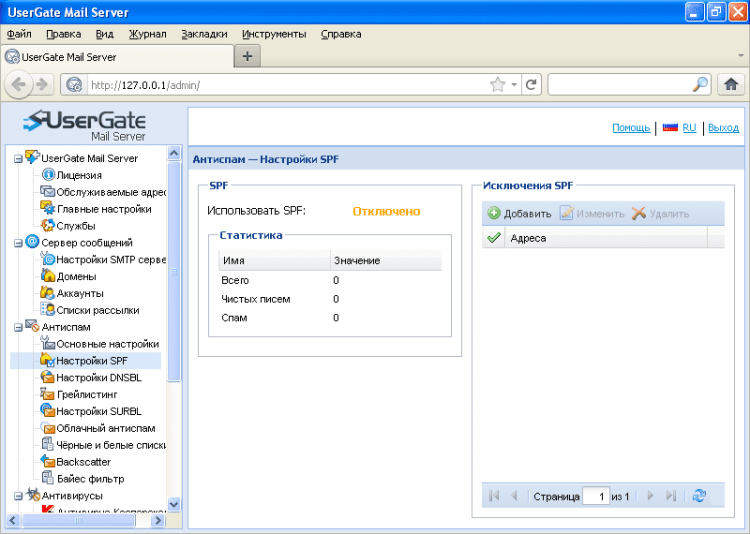Open the Журнал menu

(x=147, y=34)
